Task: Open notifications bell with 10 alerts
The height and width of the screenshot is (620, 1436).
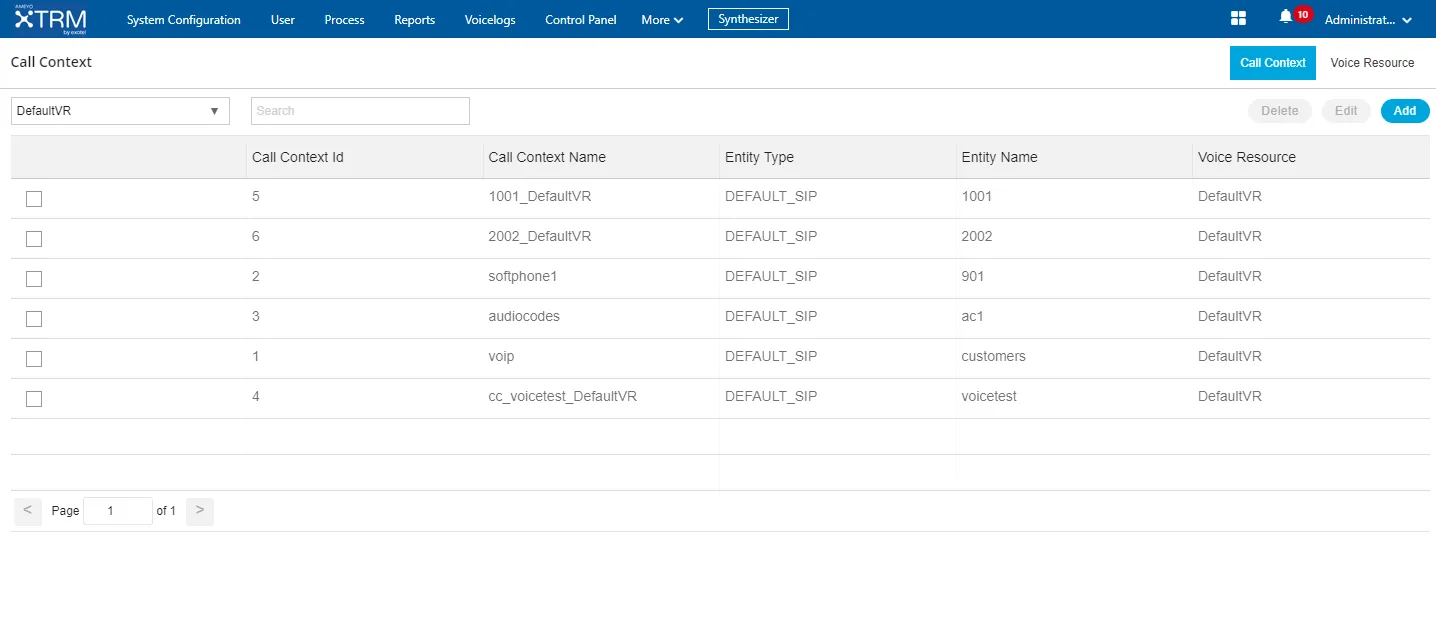Action: [x=1286, y=17]
